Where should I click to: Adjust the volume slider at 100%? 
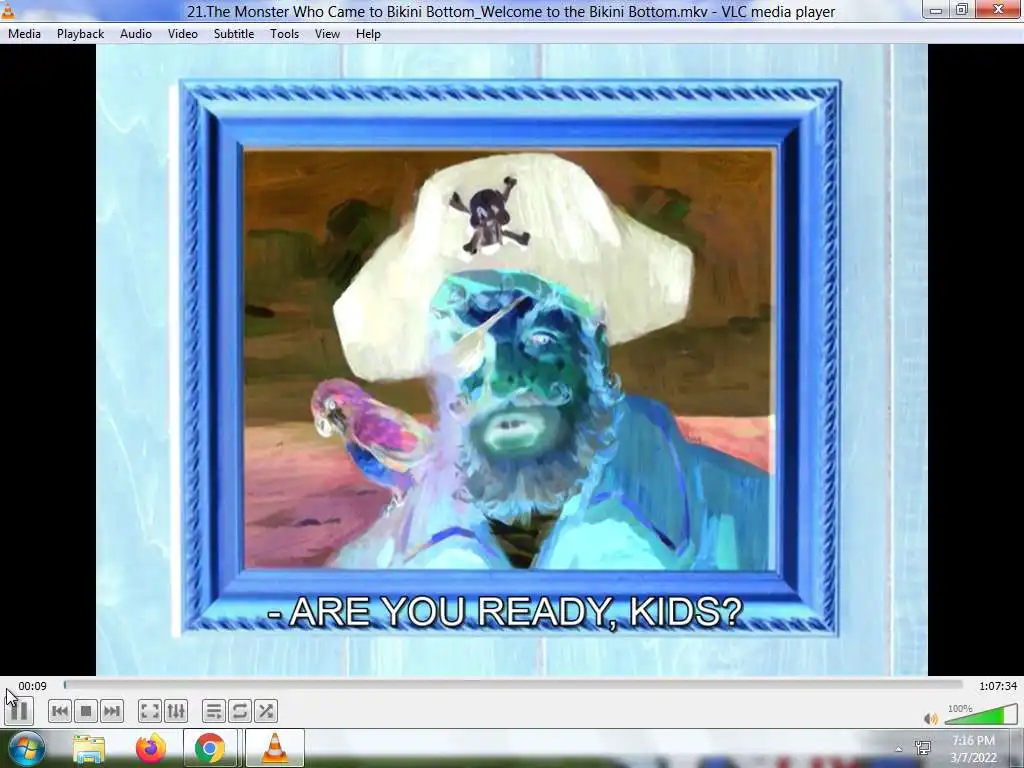980,714
